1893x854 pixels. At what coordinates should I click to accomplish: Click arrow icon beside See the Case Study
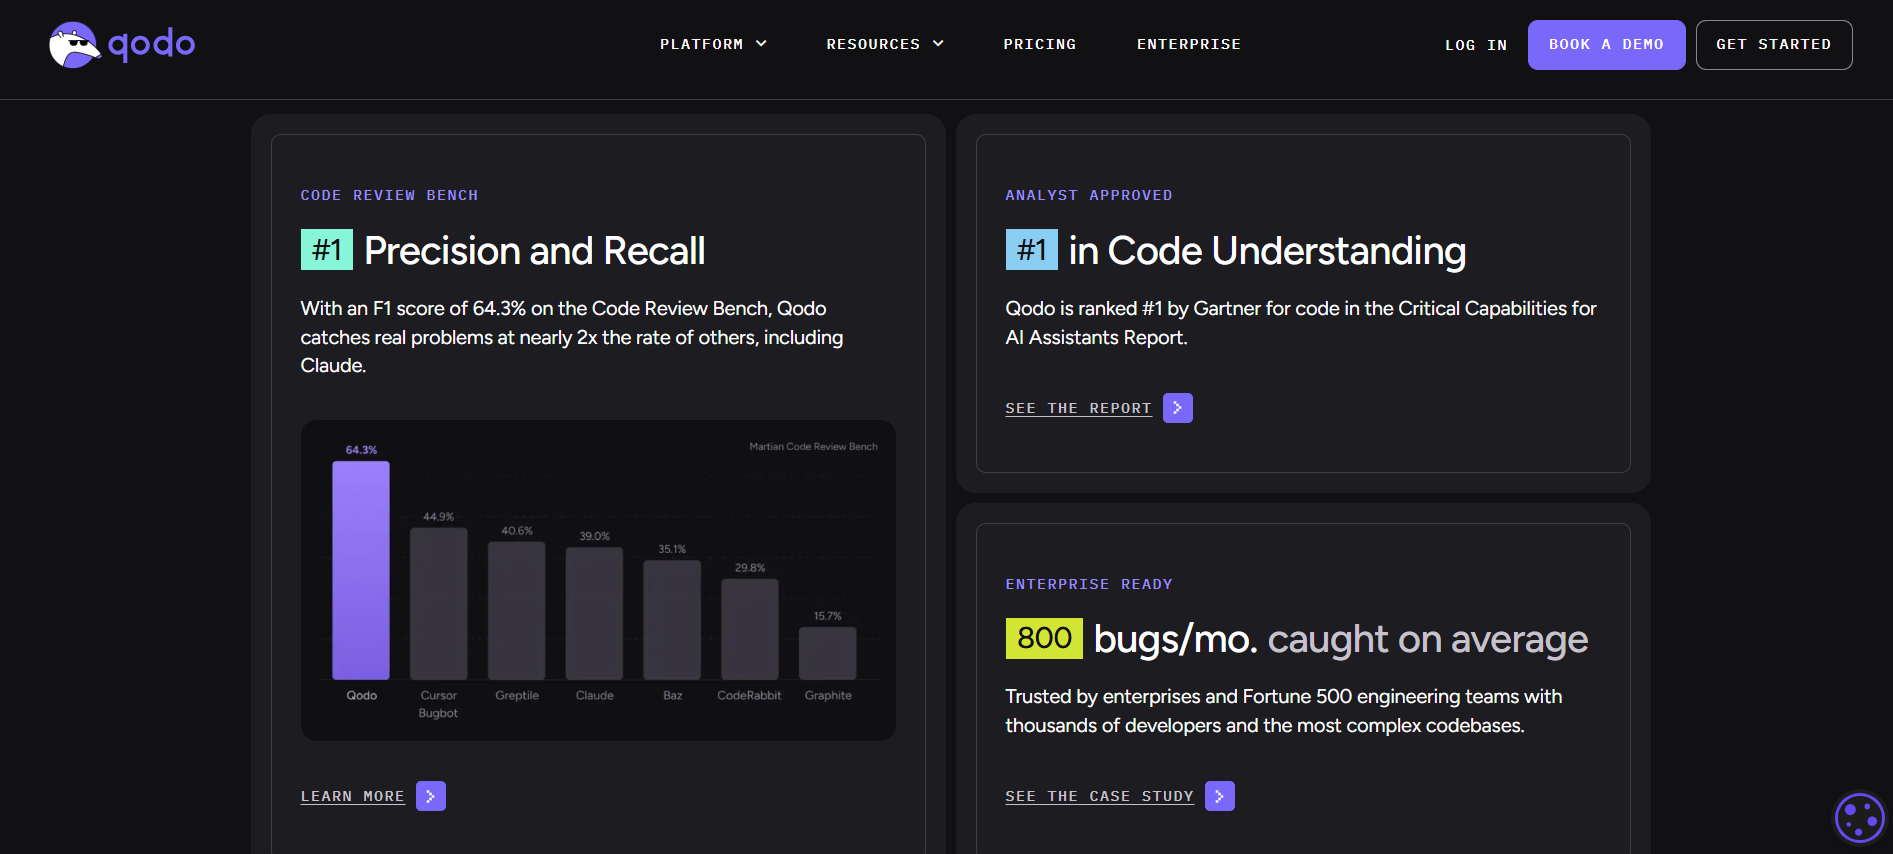tap(1219, 796)
